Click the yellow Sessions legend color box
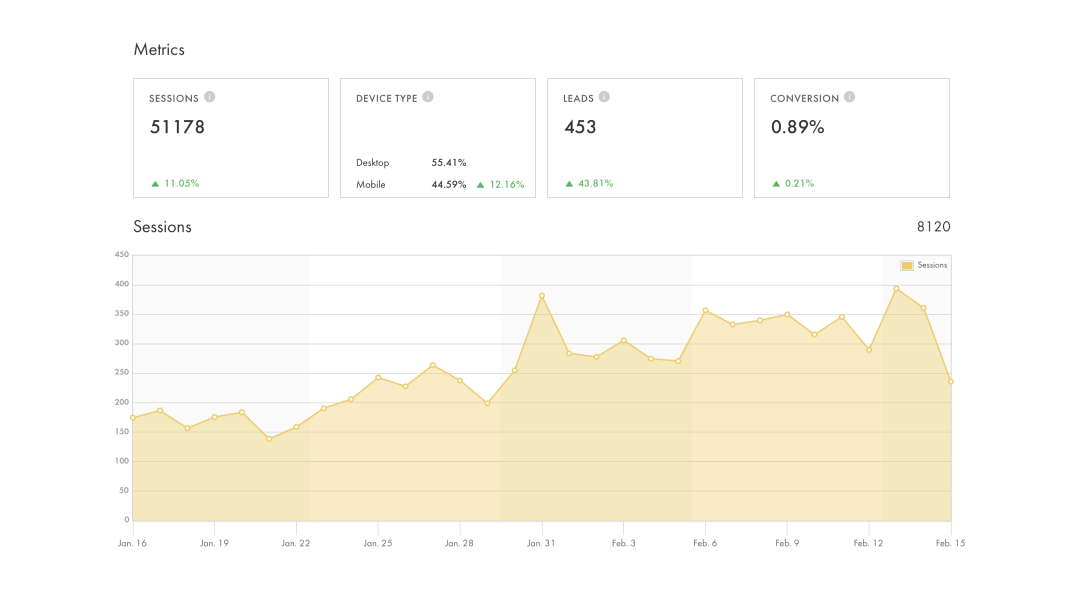Viewport: 1084px width, 590px height. pos(907,265)
